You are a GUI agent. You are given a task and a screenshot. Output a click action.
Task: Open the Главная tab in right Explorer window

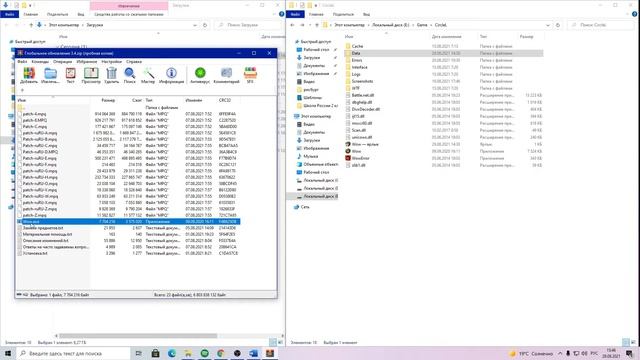[x=316, y=14]
